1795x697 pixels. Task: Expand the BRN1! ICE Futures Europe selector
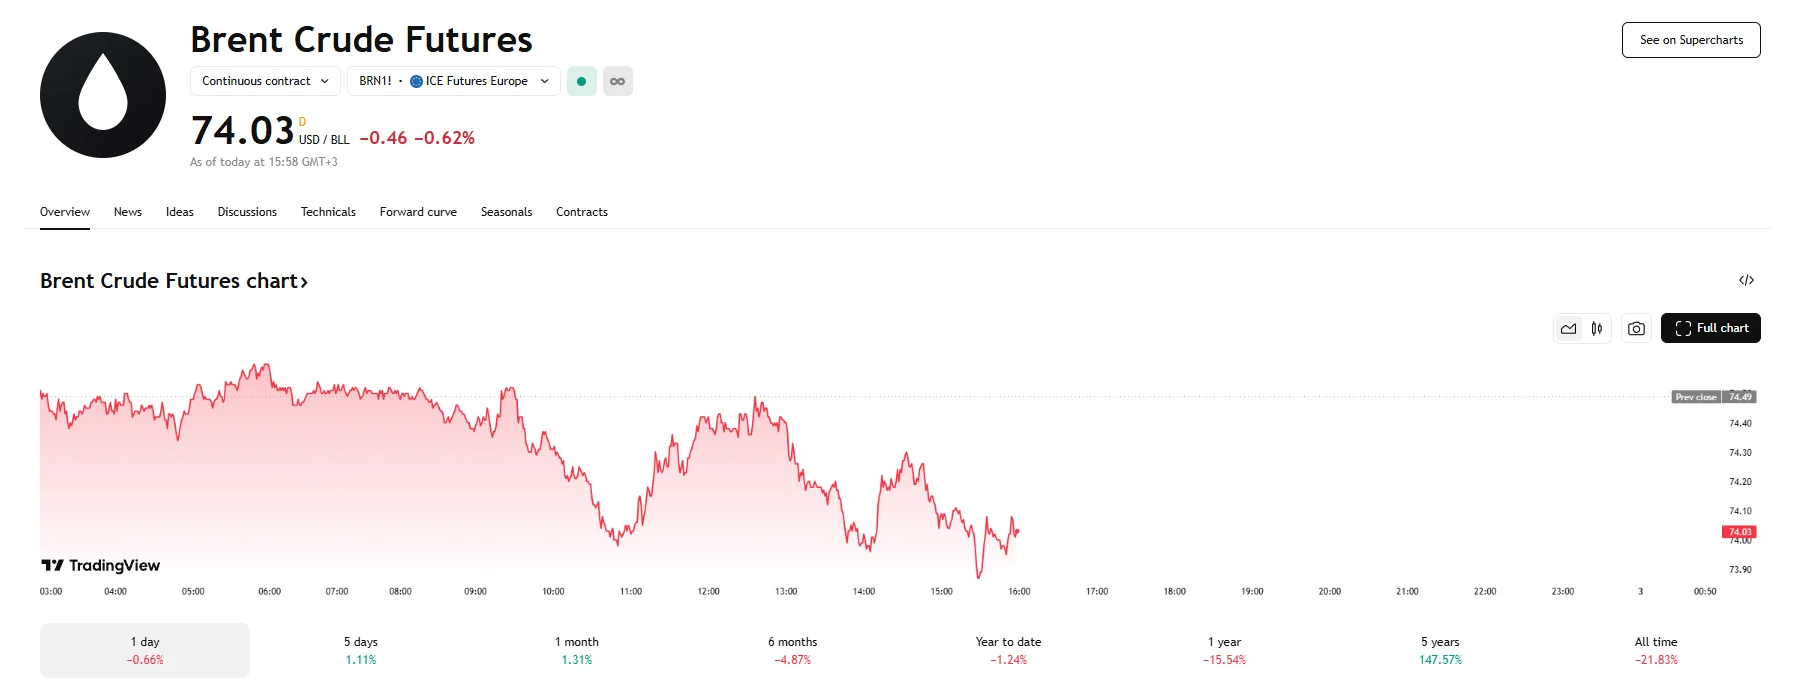[453, 81]
